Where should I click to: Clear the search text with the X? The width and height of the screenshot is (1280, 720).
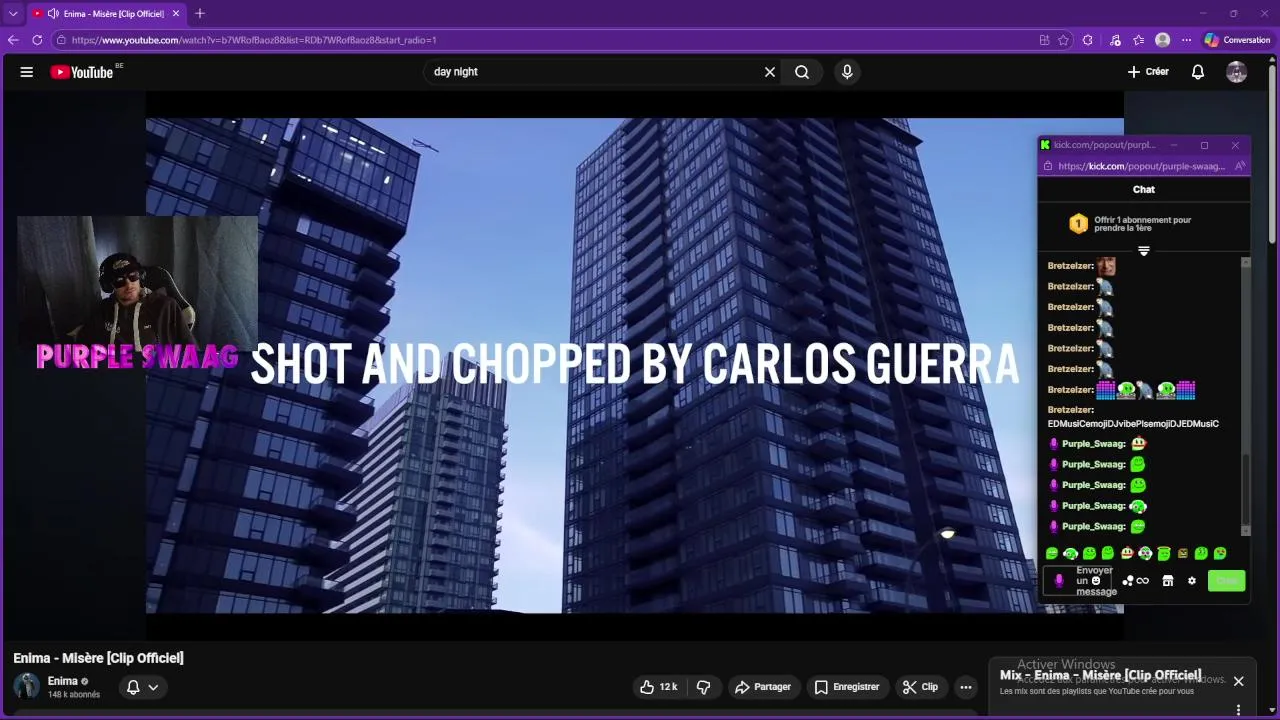click(770, 72)
